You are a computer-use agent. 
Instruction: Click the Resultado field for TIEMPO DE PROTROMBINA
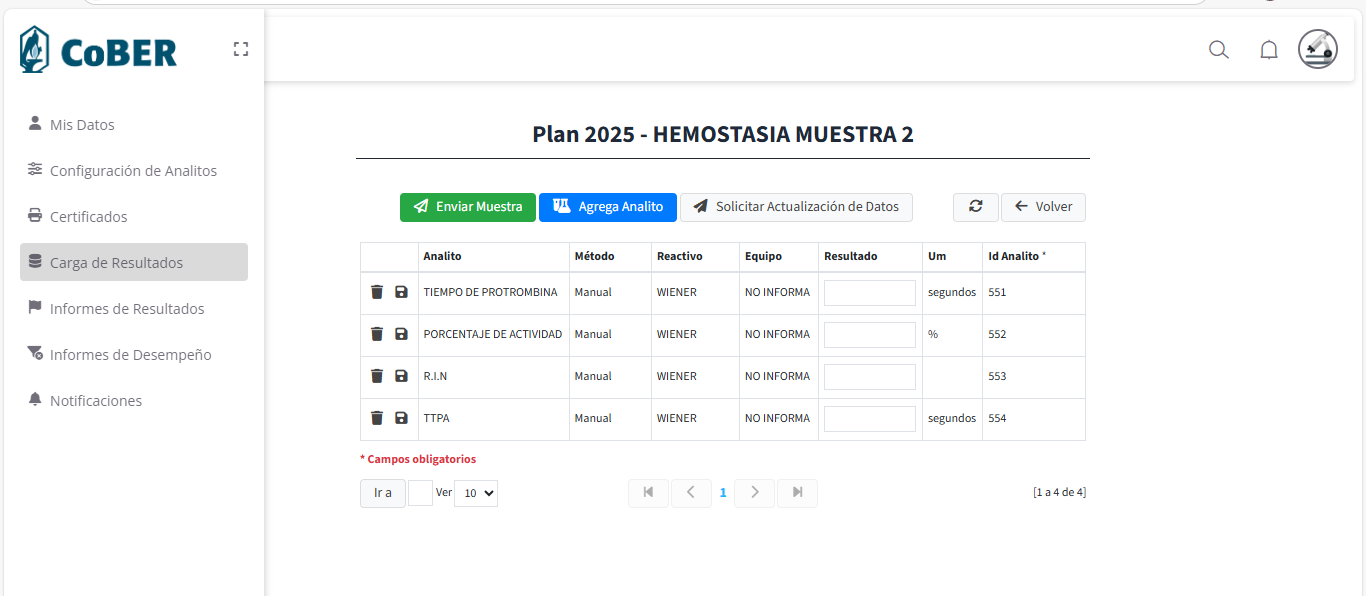(x=869, y=293)
